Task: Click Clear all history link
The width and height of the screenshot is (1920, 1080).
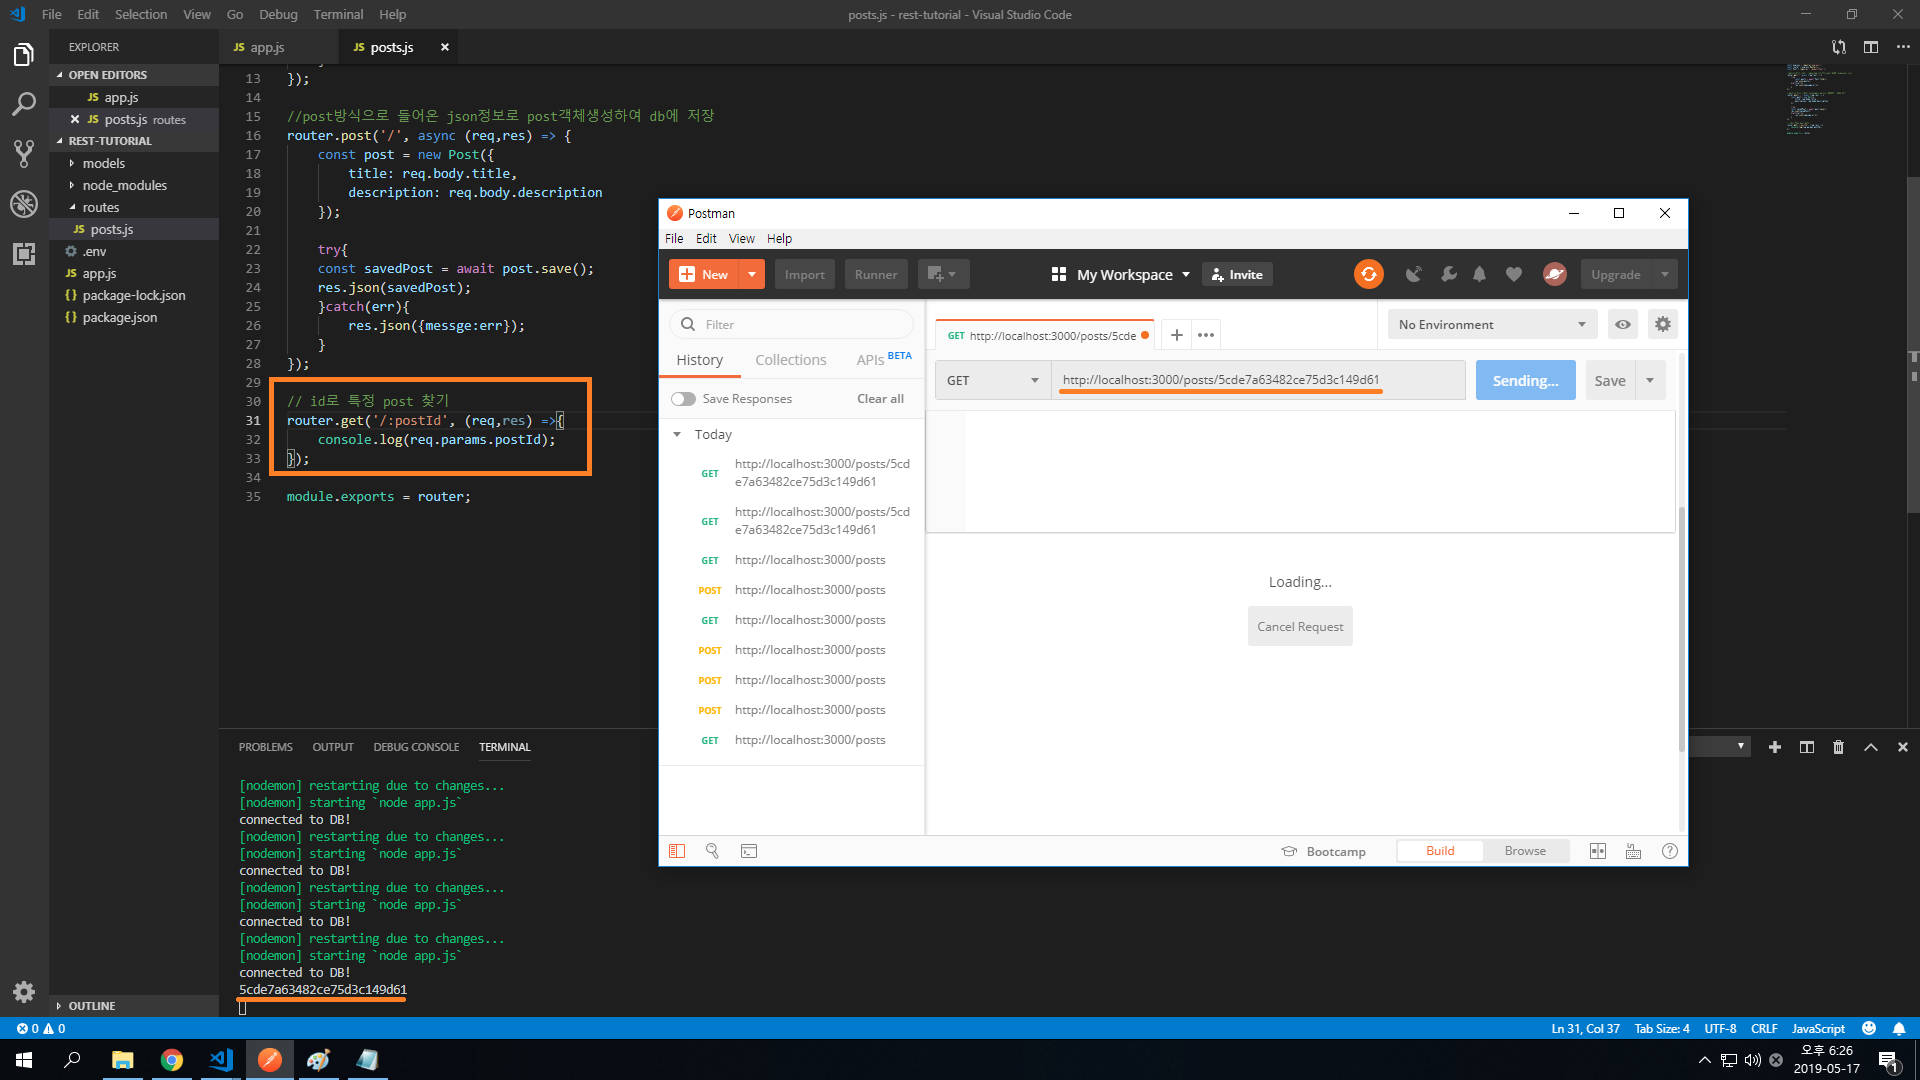Action: coord(880,399)
